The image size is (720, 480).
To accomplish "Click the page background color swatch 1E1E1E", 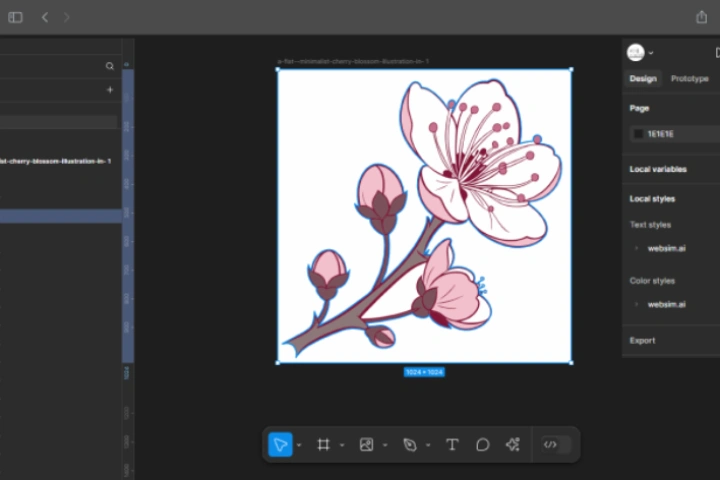I will pos(638,134).
